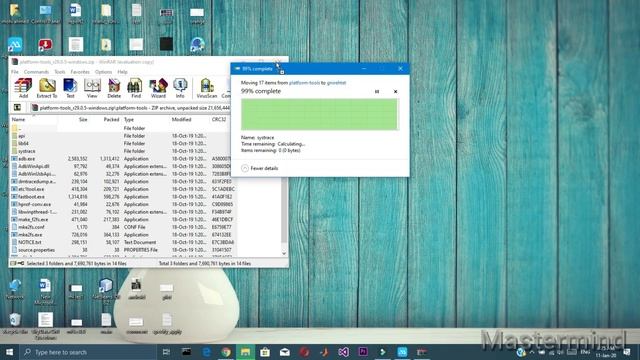This screenshot has width=640, height=360.
Task: Click the platform-tools source link
Action: click(304, 82)
